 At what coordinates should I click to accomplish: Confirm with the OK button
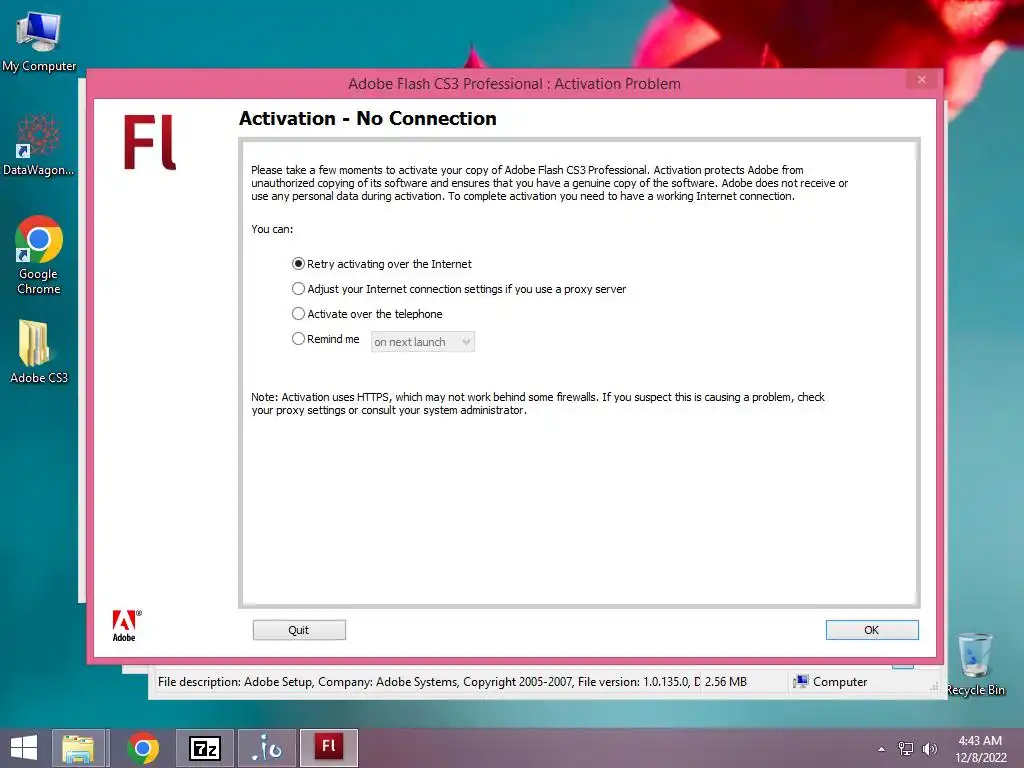point(872,630)
